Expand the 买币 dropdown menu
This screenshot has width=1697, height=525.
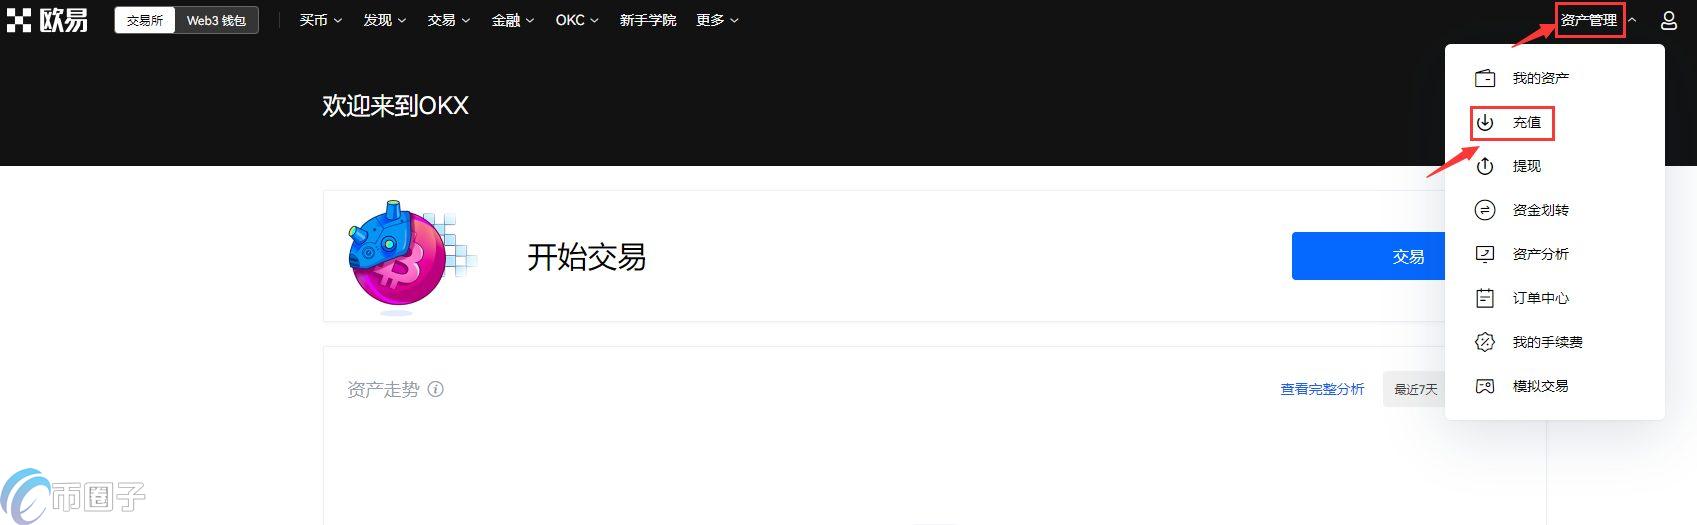[321, 20]
